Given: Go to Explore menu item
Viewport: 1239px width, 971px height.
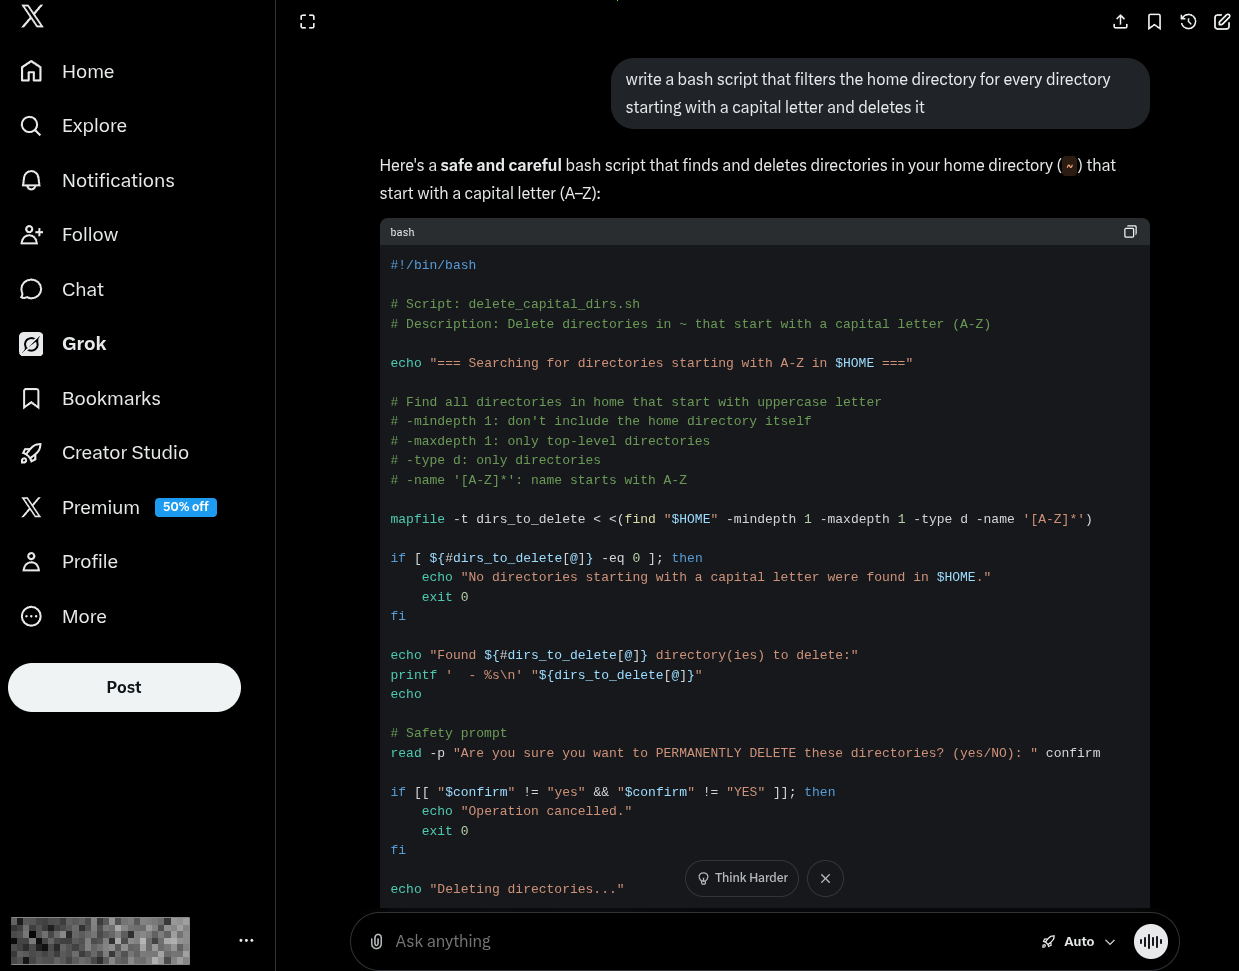Looking at the screenshot, I should click(x=94, y=126).
